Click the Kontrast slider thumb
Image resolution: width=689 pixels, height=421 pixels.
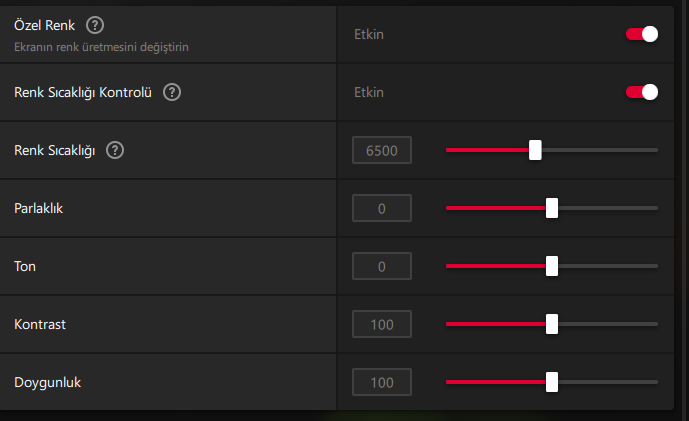pyautogui.click(x=551, y=324)
